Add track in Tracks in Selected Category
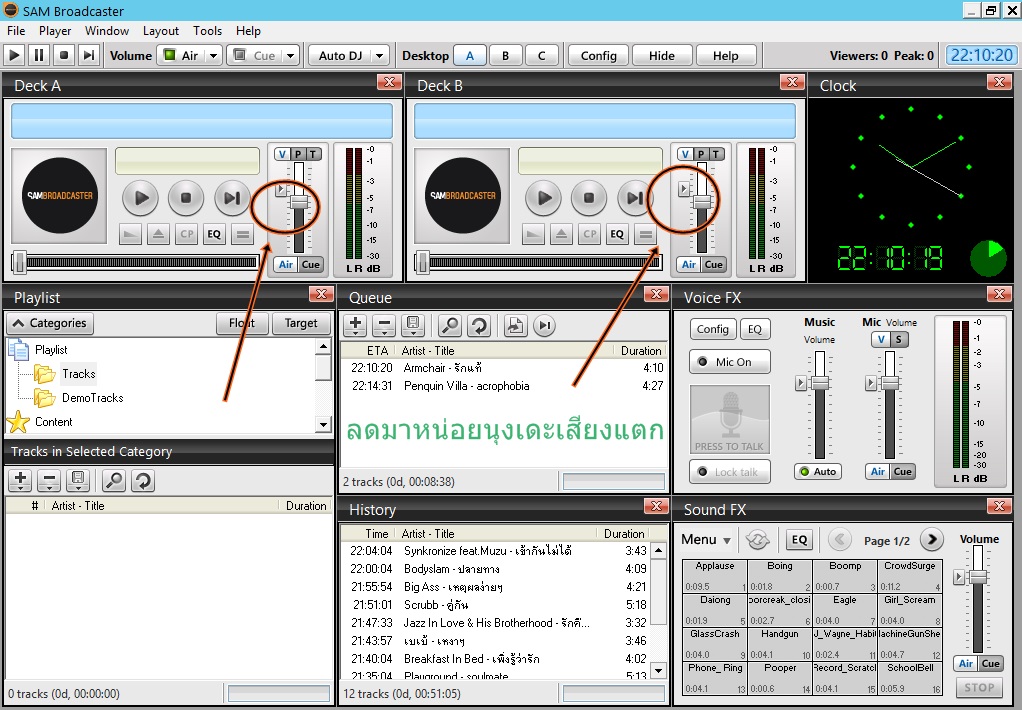 pos(20,481)
